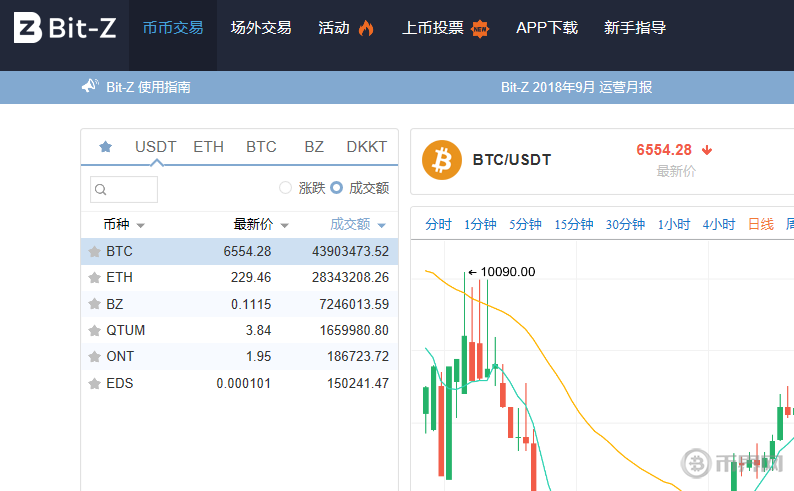
Task: Switch to the ETH market tab
Action: click(208, 147)
